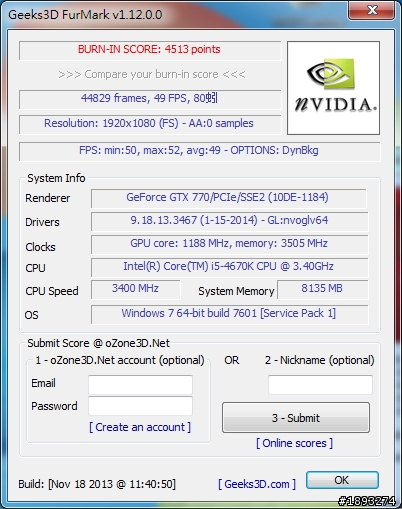The height and width of the screenshot is (509, 402).
Task: Click the OK button
Action: (342, 480)
